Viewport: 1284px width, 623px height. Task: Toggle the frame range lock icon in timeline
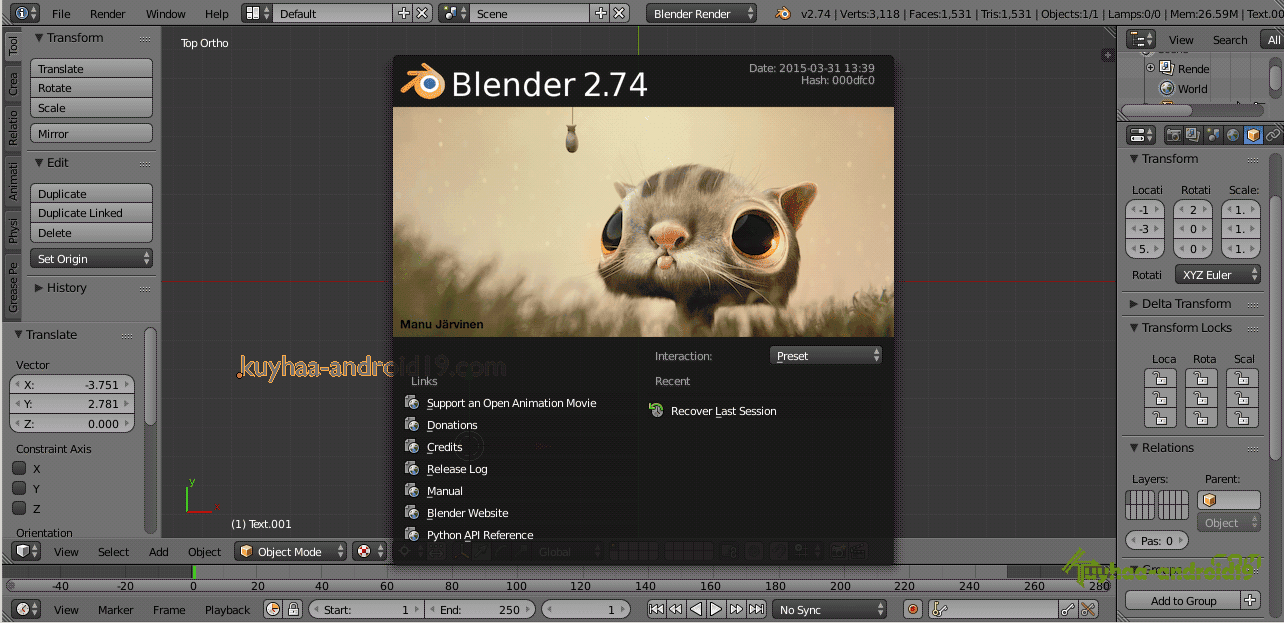point(293,609)
